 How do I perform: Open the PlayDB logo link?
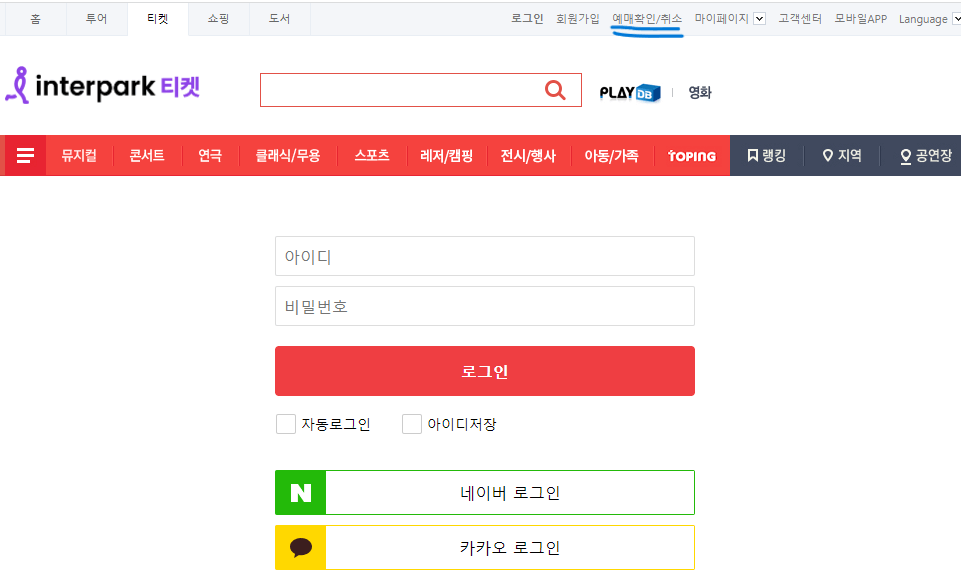point(629,93)
